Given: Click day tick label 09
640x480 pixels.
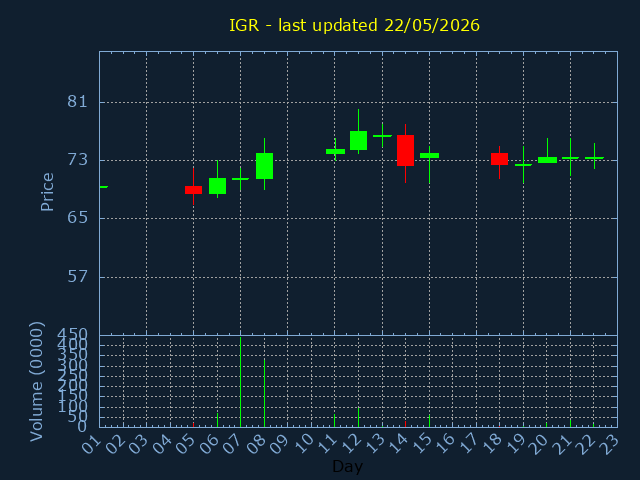Looking at the screenshot, I should click(x=280, y=444).
